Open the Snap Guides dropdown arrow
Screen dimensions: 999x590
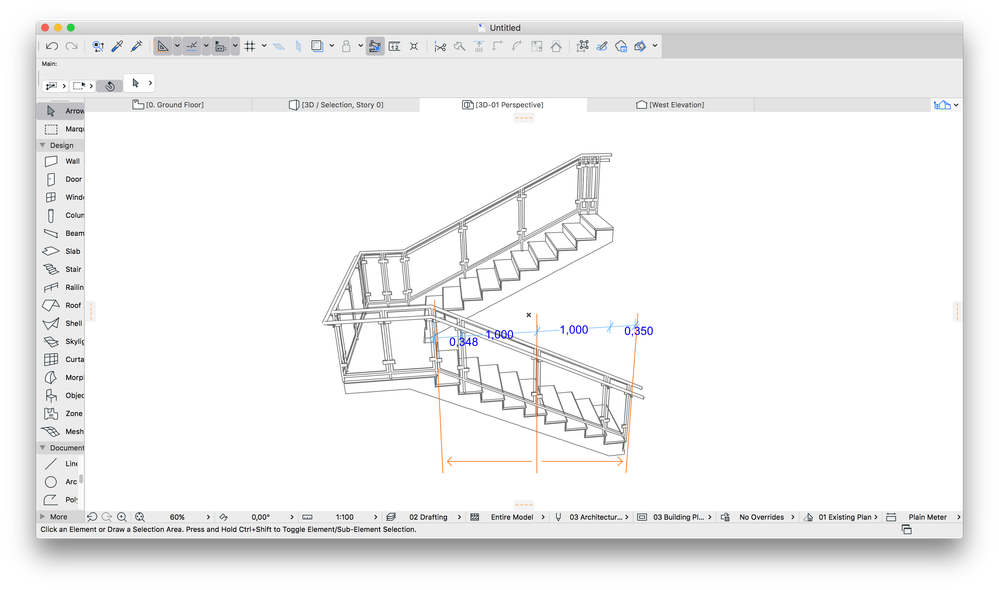206,46
